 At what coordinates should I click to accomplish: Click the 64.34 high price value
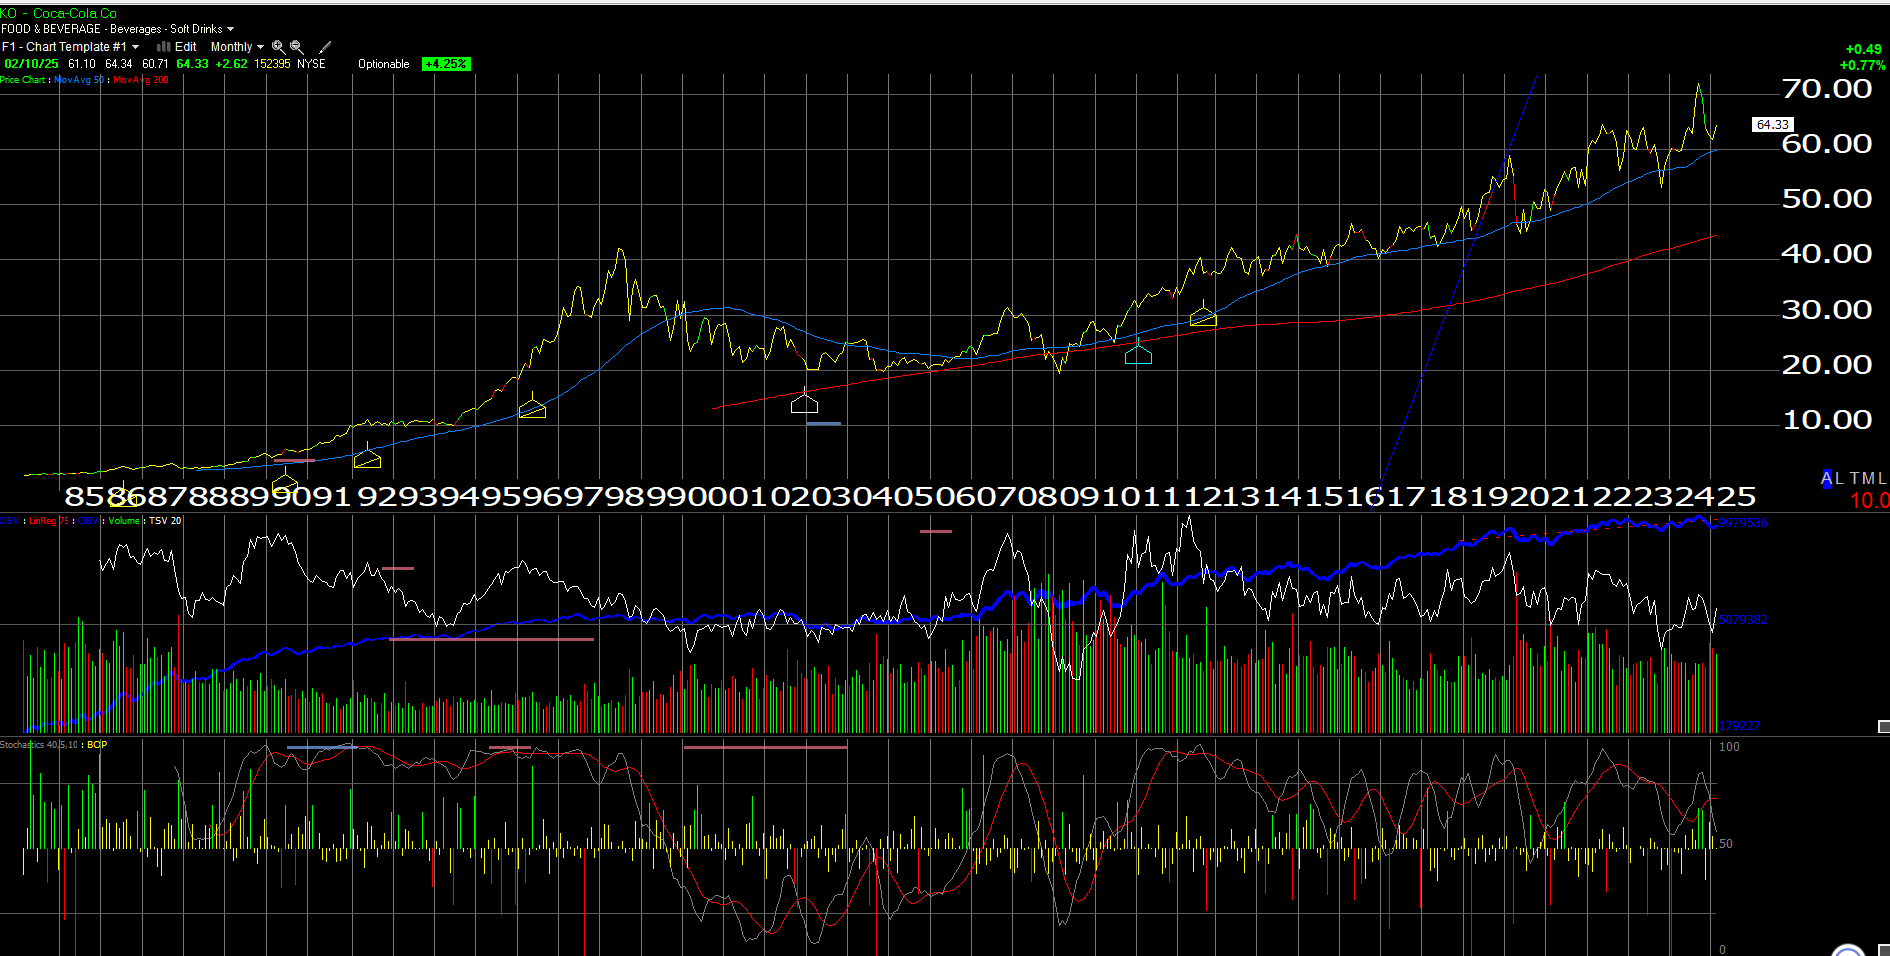[x=119, y=64]
